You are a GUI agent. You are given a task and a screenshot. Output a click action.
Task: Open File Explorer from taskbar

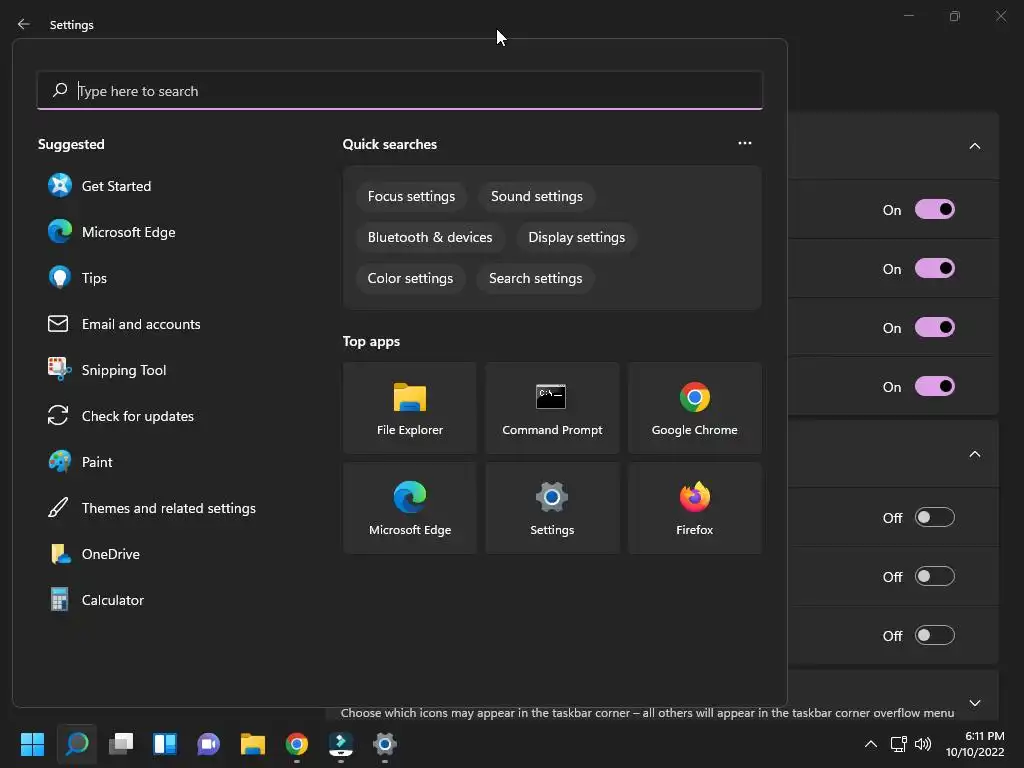tap(253, 744)
